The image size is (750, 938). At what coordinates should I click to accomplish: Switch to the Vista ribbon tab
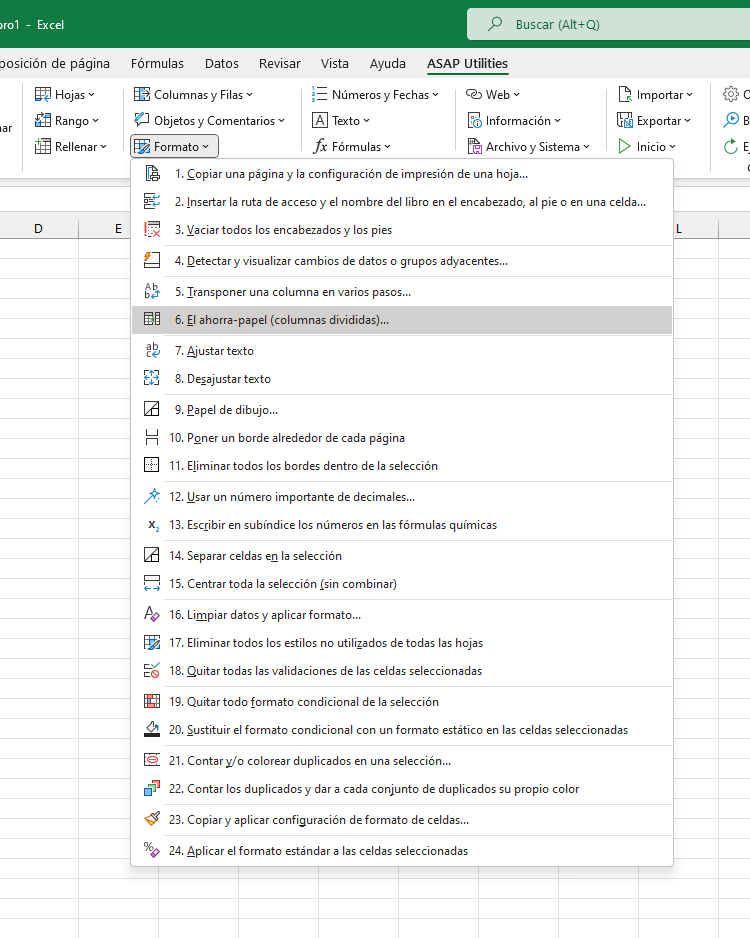point(334,63)
